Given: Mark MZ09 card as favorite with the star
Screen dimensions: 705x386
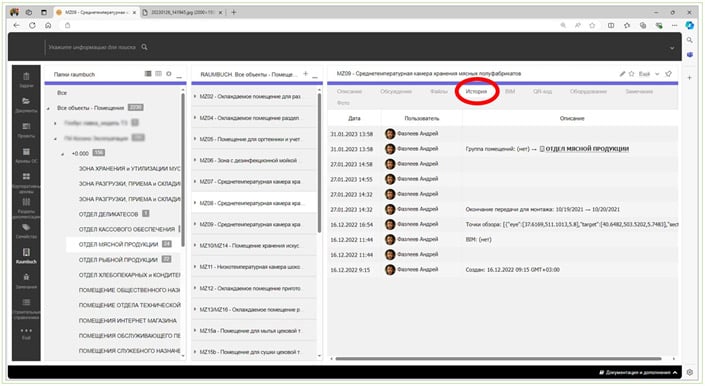Looking at the screenshot, I should (631, 74).
